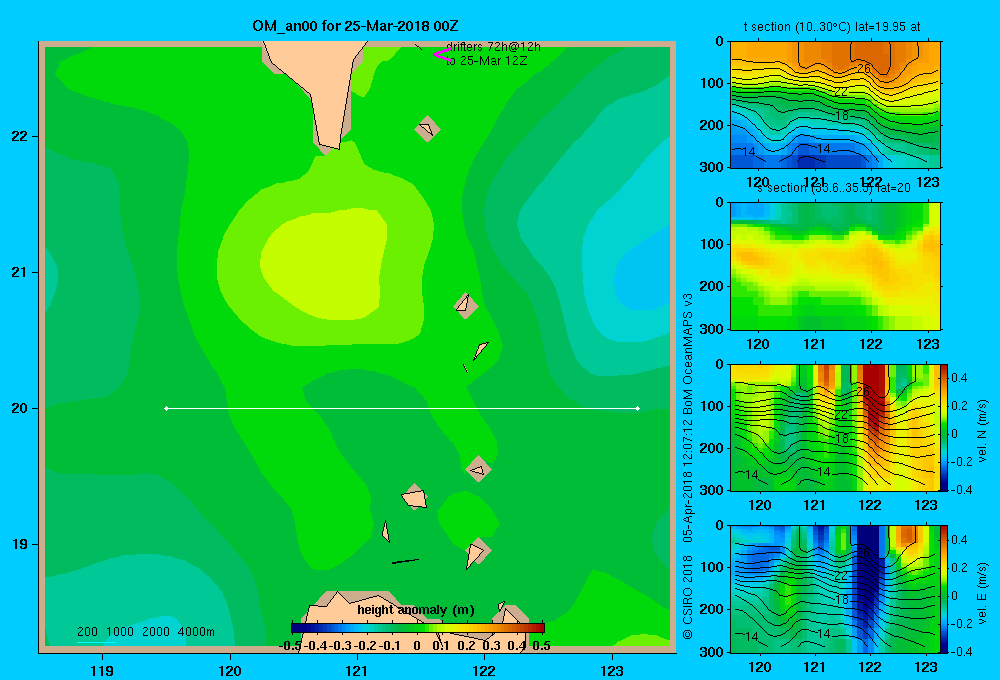The width and height of the screenshot is (1000, 680).
Task: Click latitude tick label 21 on map
Action: tap(20, 272)
